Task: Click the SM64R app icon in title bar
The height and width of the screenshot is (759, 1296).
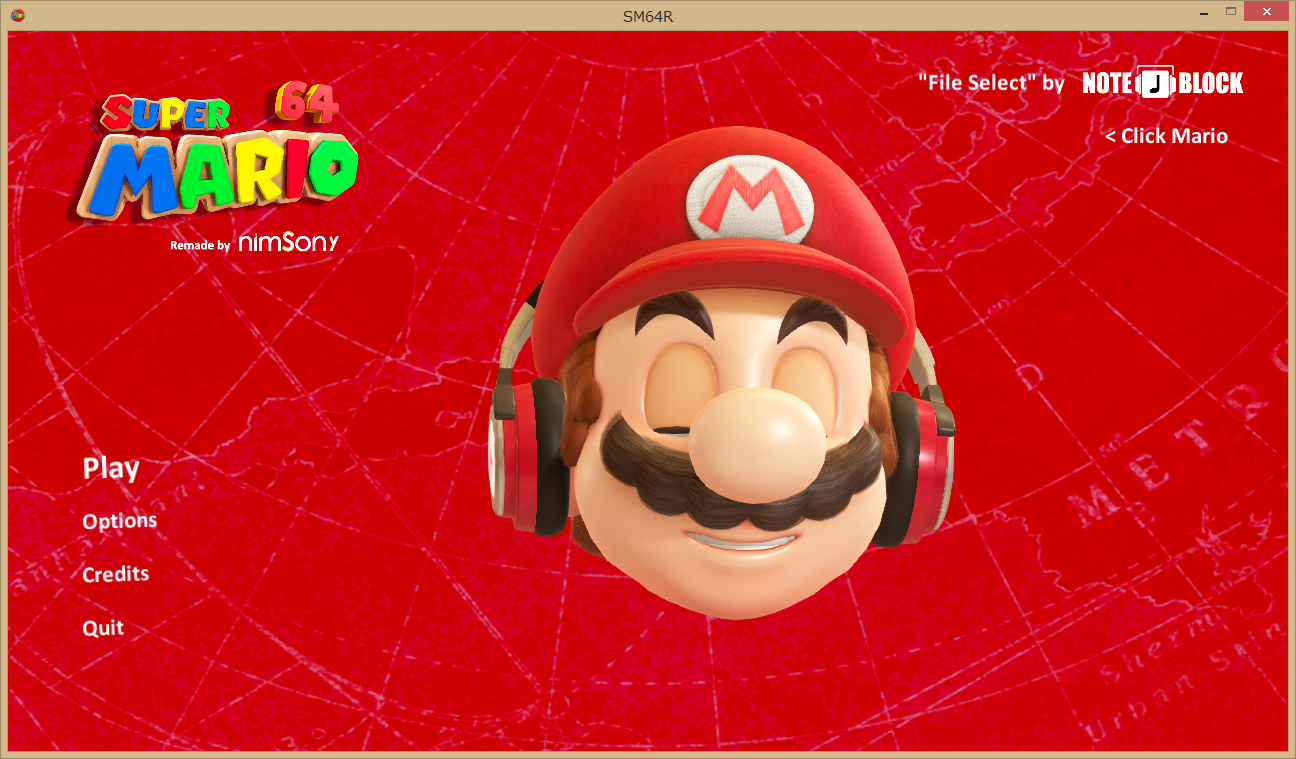Action: 17,15
